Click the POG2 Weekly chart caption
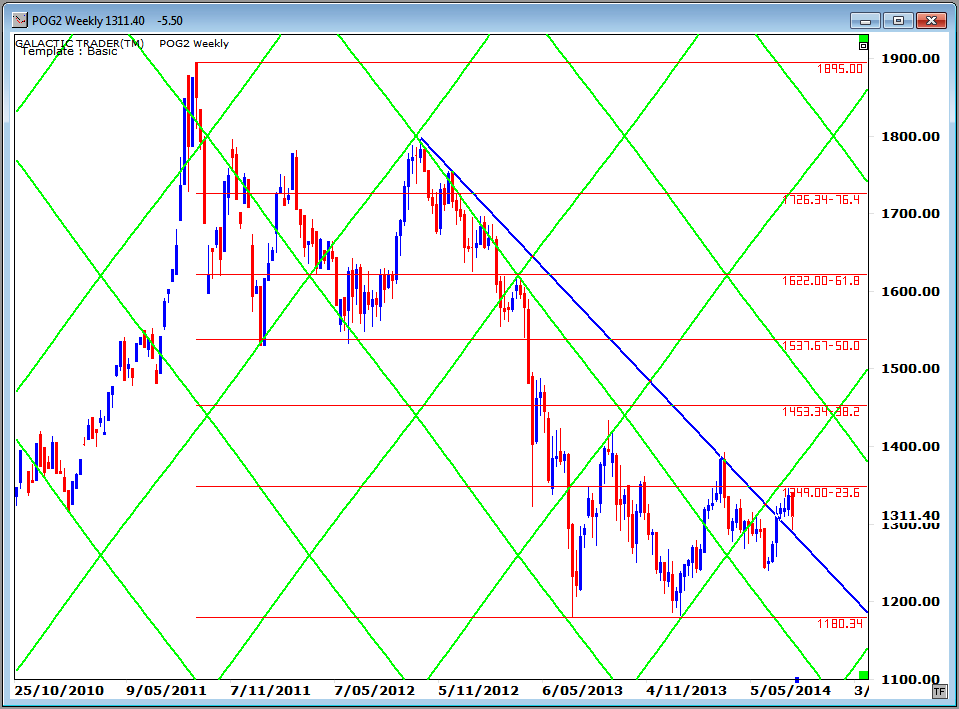Viewport: 959px width, 709px height. (x=194, y=43)
